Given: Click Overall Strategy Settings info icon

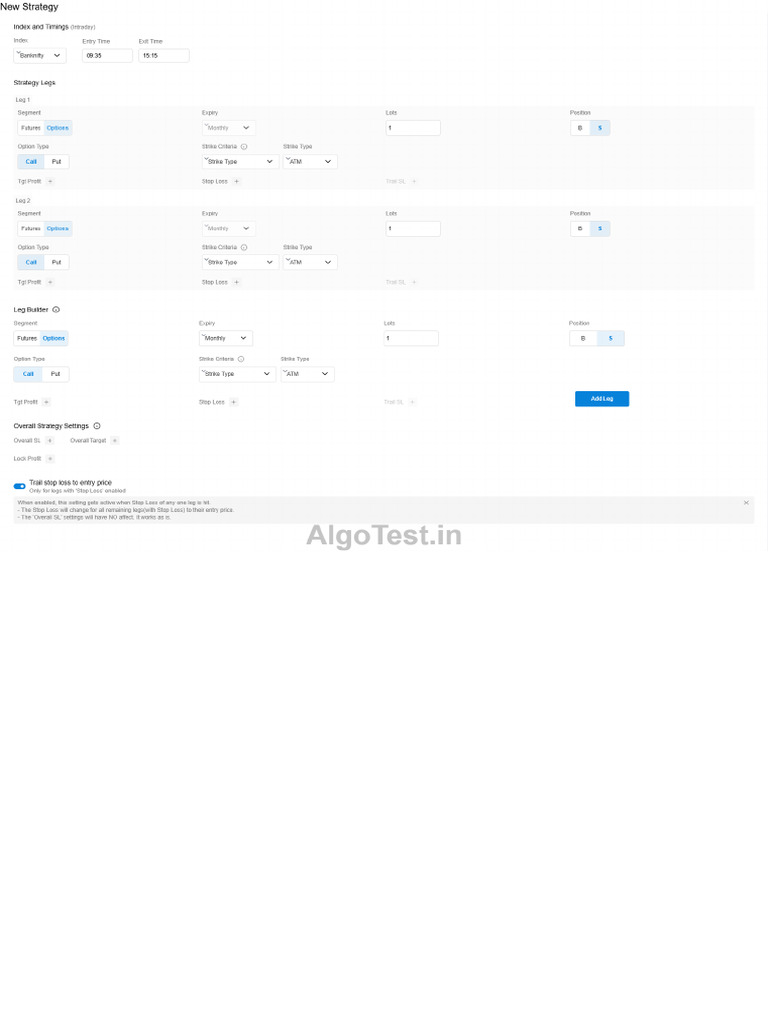Looking at the screenshot, I should point(97,426).
